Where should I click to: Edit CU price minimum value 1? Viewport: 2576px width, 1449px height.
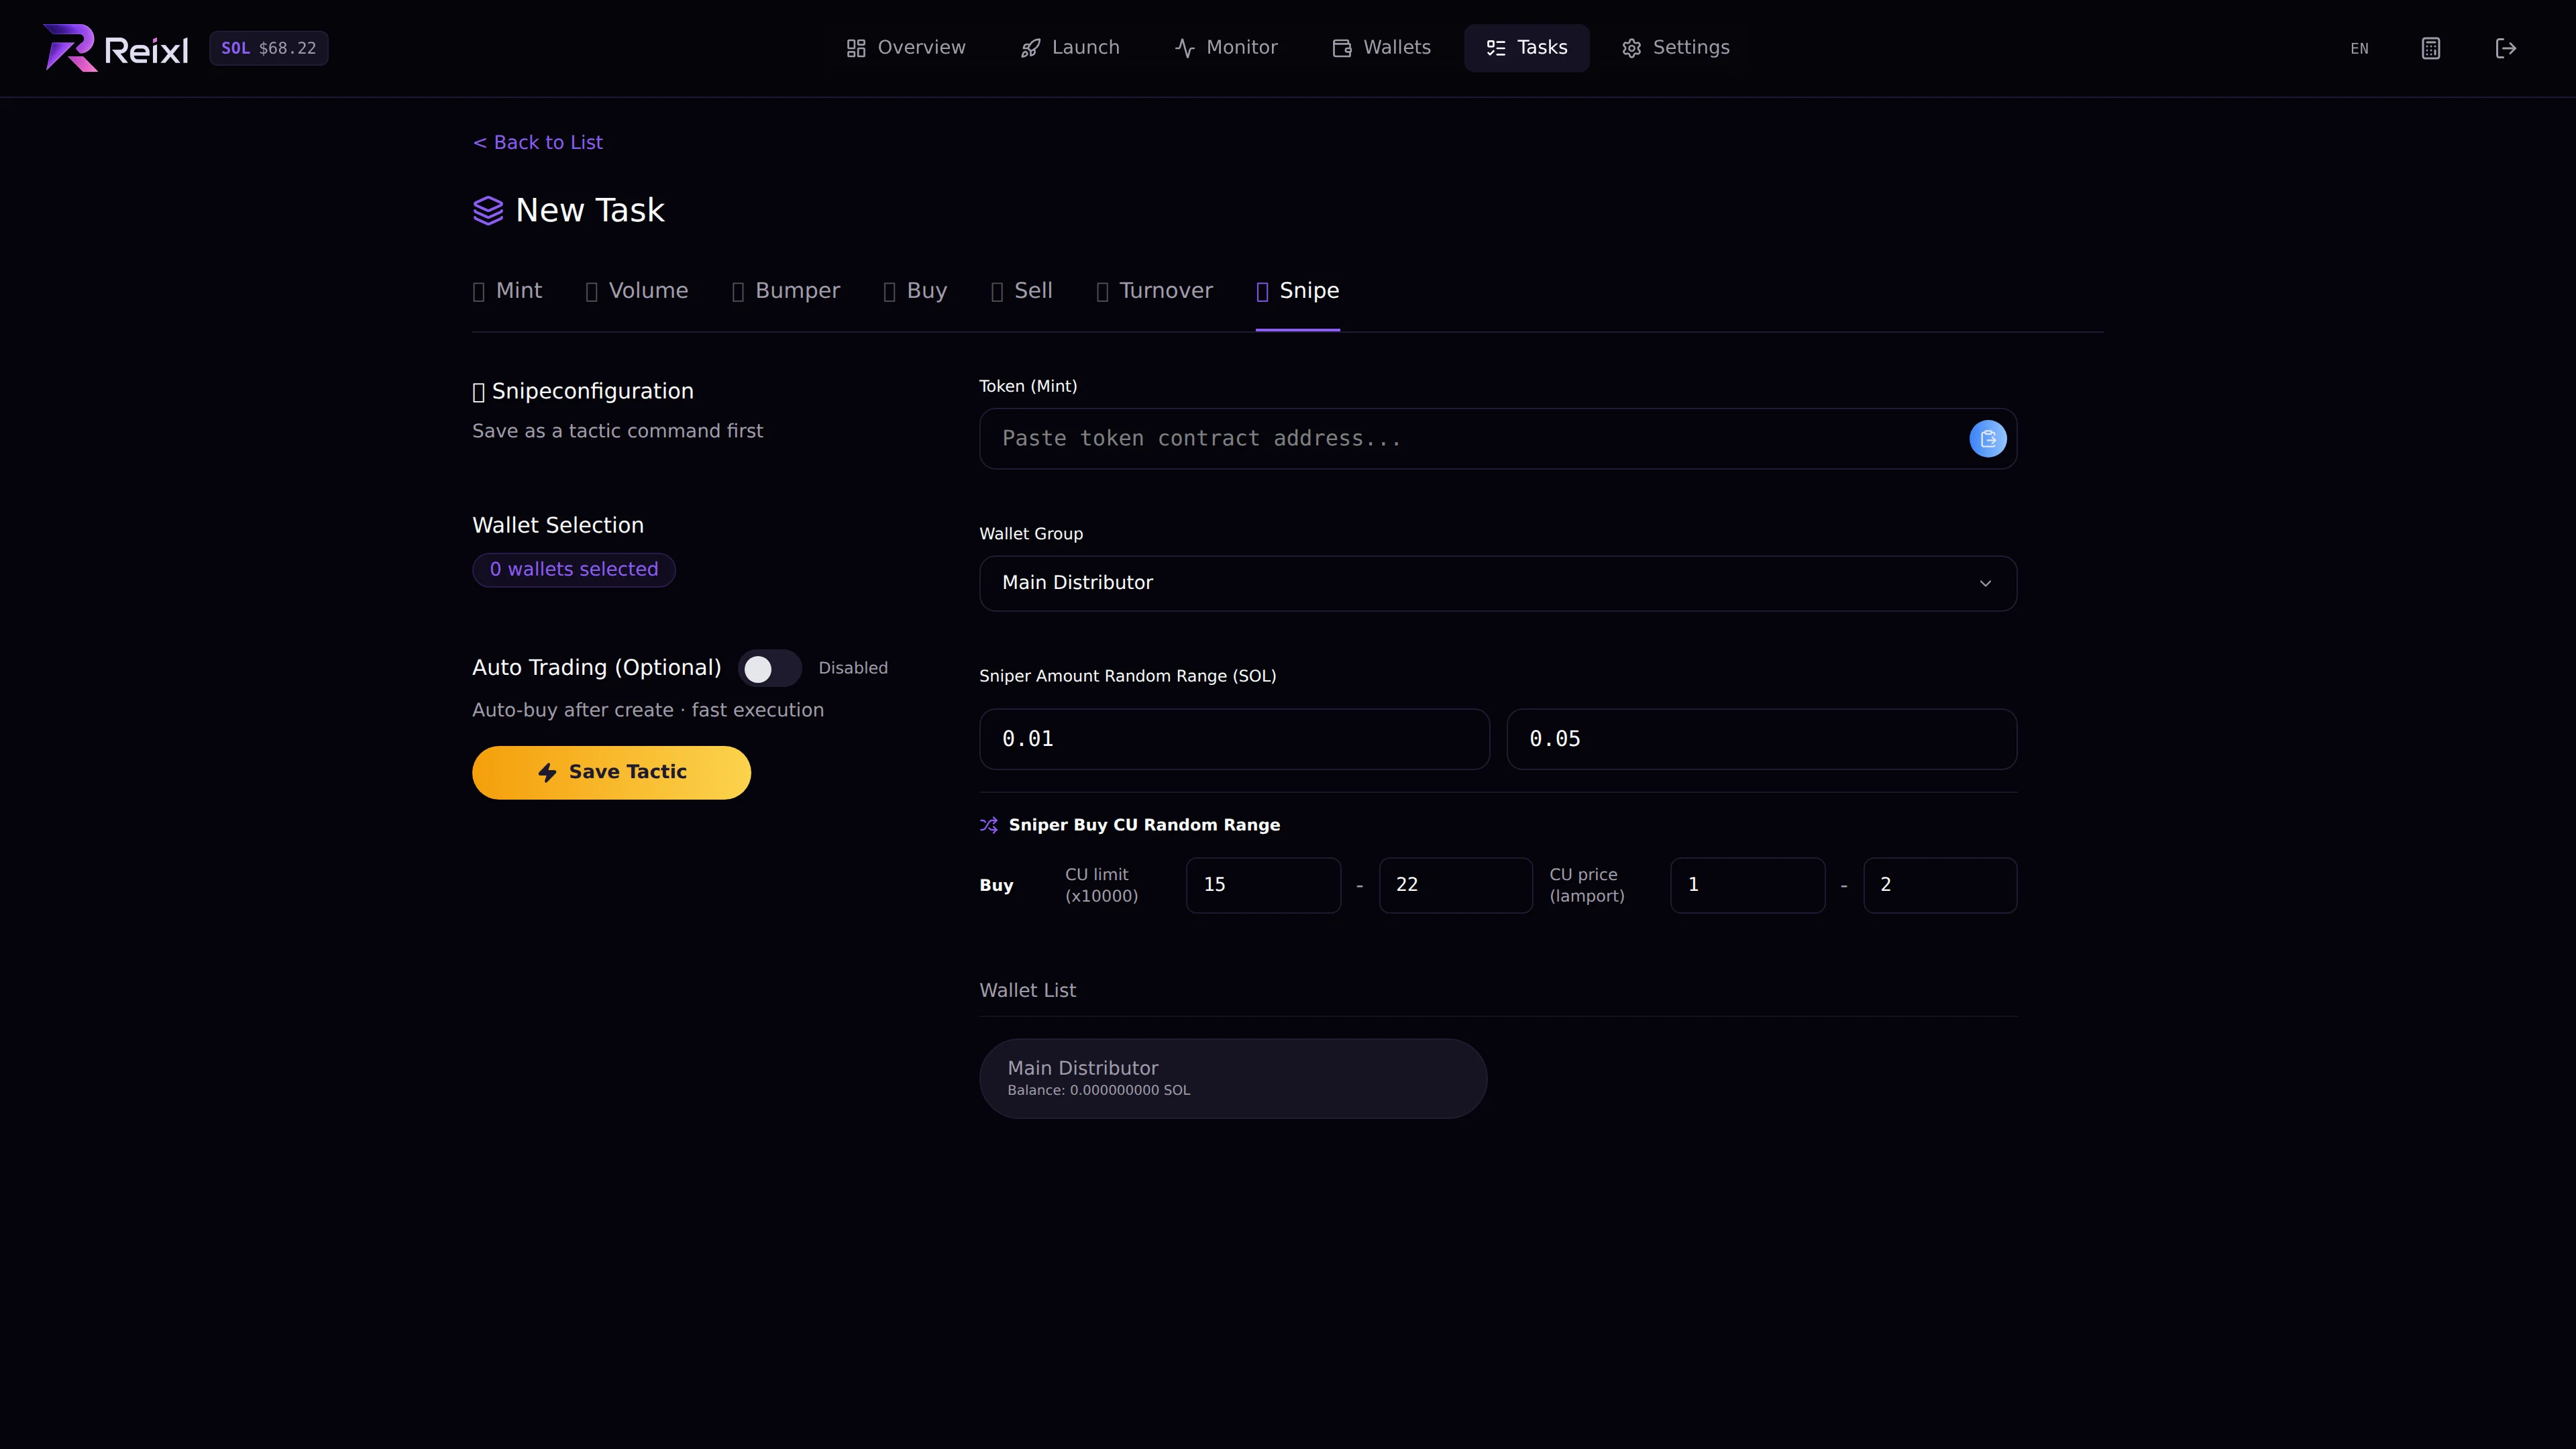pos(1747,885)
